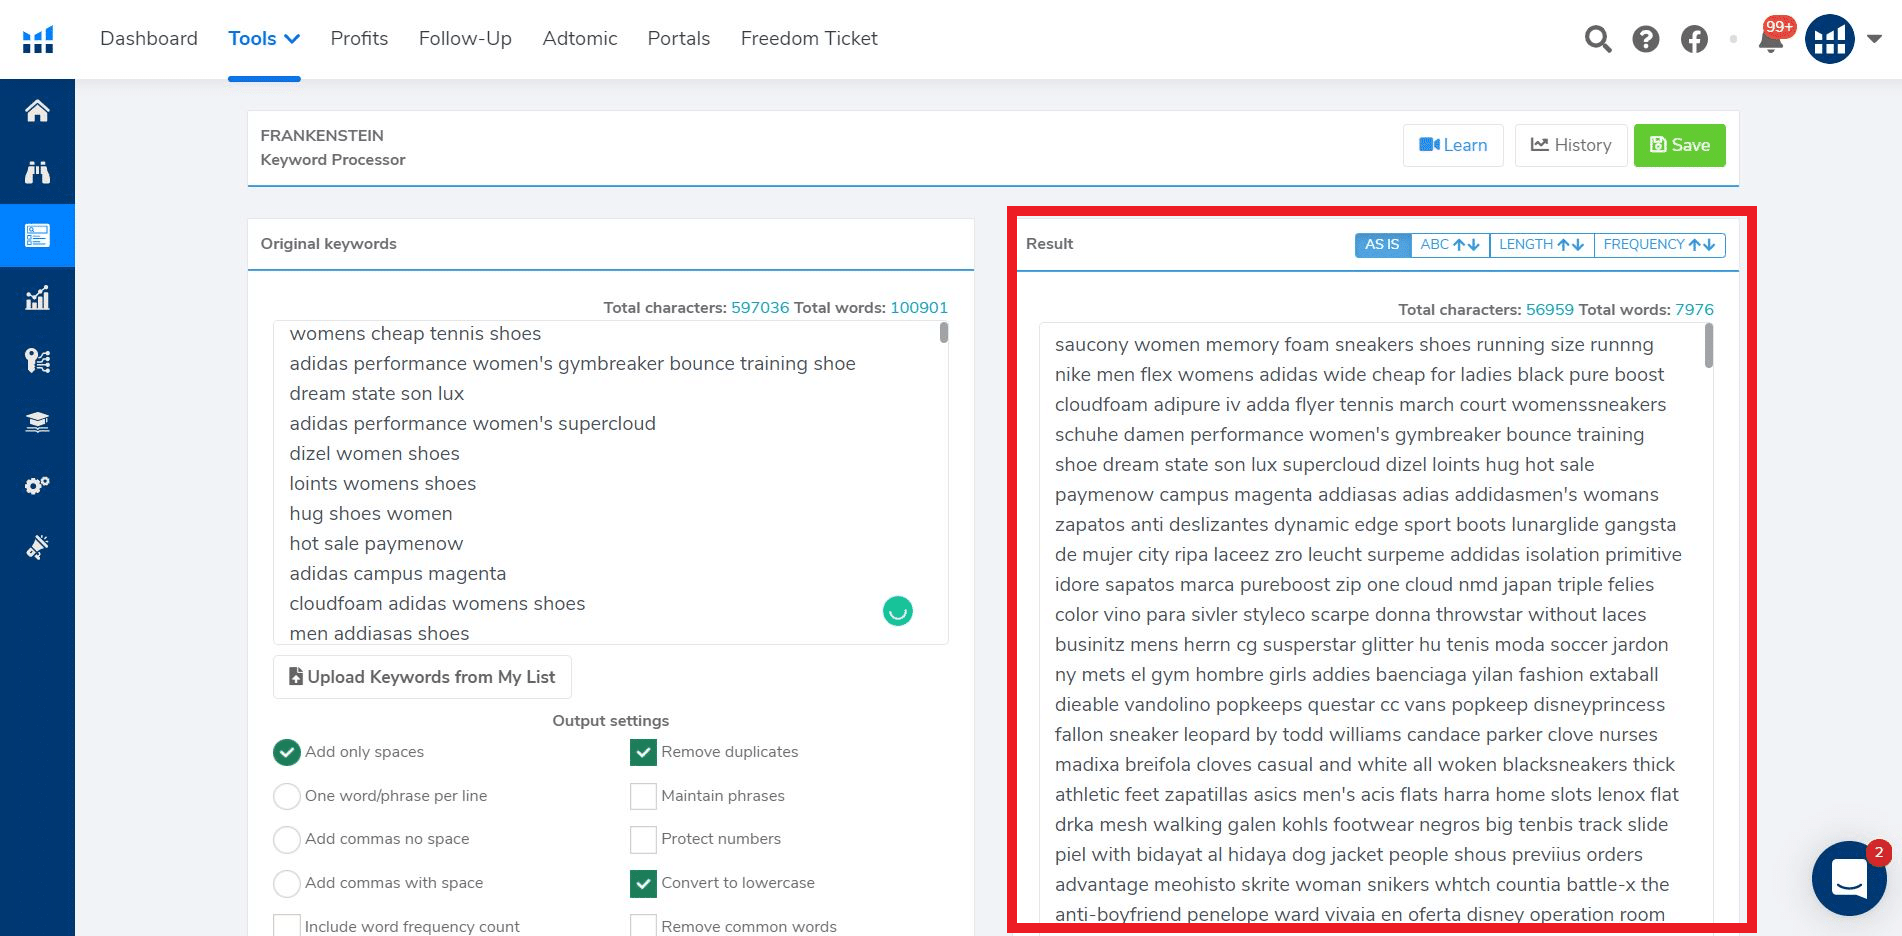Click the result total characters value 56959
The width and height of the screenshot is (1902, 936).
click(x=1550, y=310)
